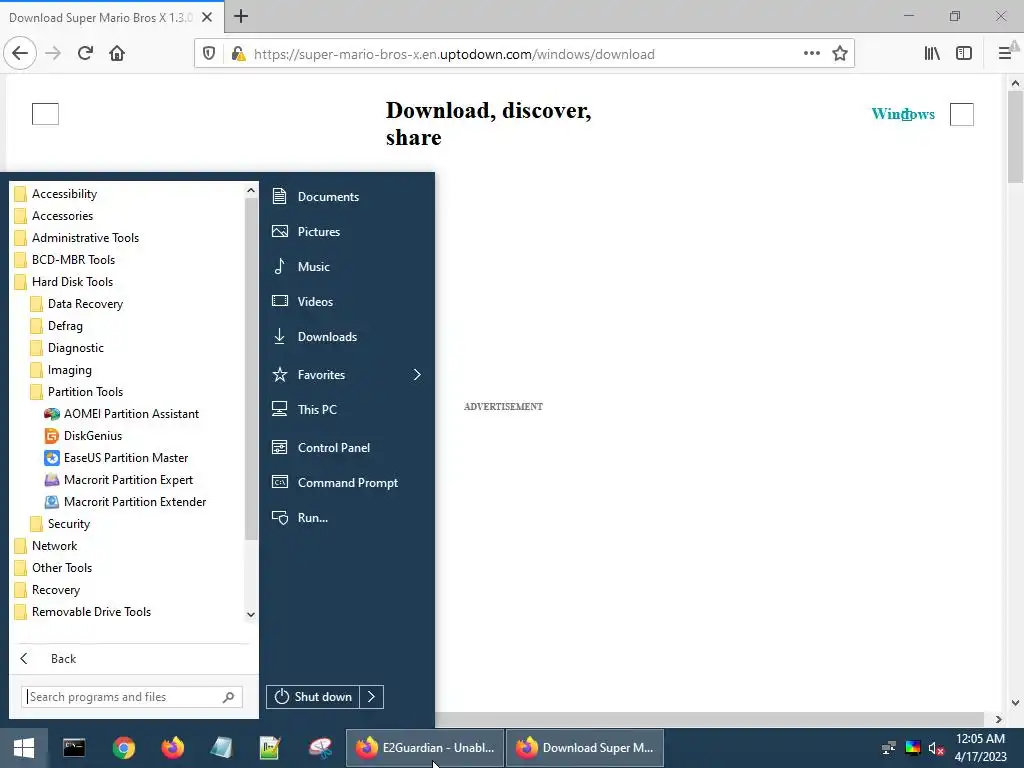Go to the Firefox home page
This screenshot has width=1024, height=768.
[117, 54]
